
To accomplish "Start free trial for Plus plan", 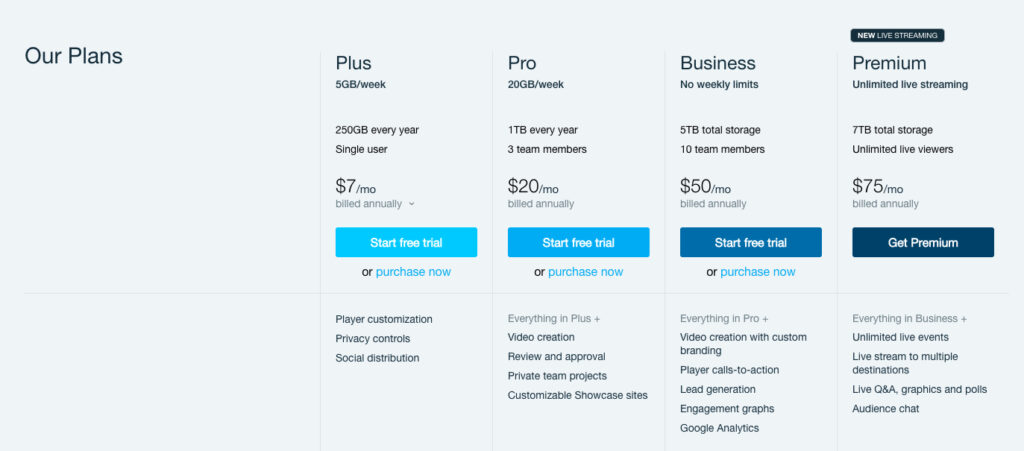I will pos(406,242).
